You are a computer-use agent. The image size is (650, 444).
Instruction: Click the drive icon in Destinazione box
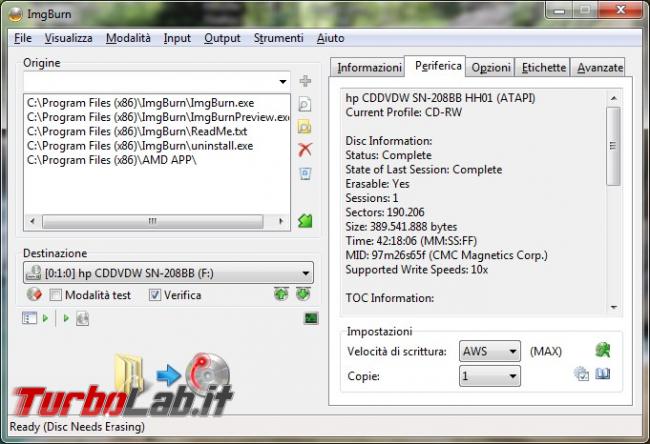point(34,273)
